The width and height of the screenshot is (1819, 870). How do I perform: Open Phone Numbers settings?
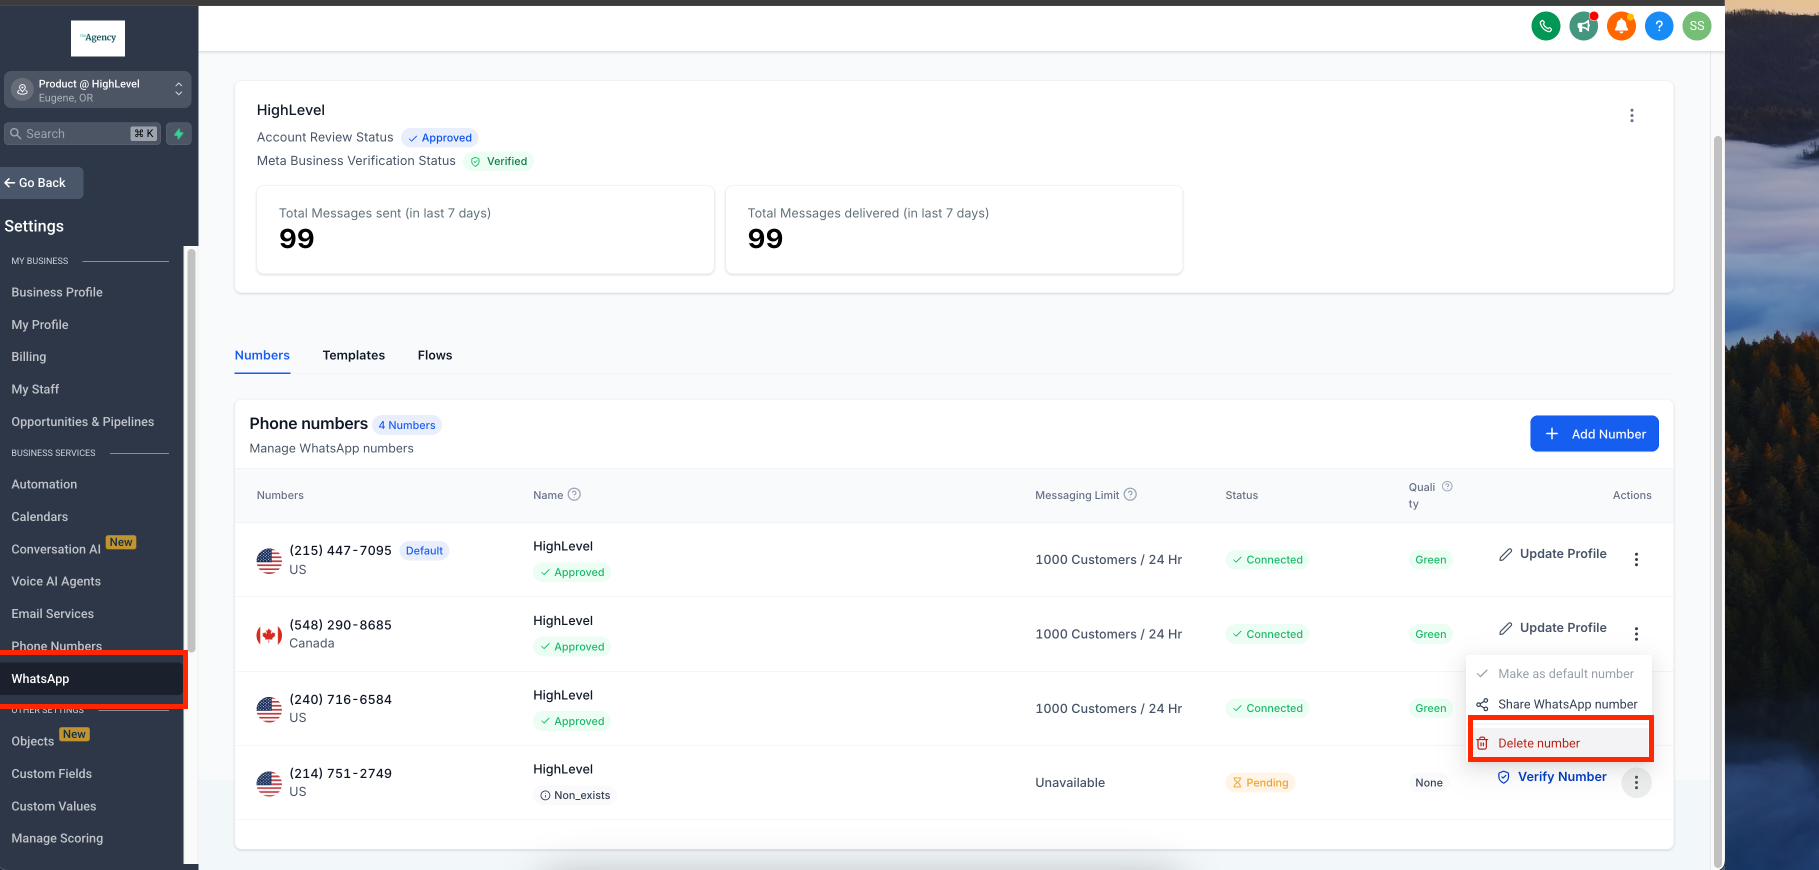tap(57, 646)
